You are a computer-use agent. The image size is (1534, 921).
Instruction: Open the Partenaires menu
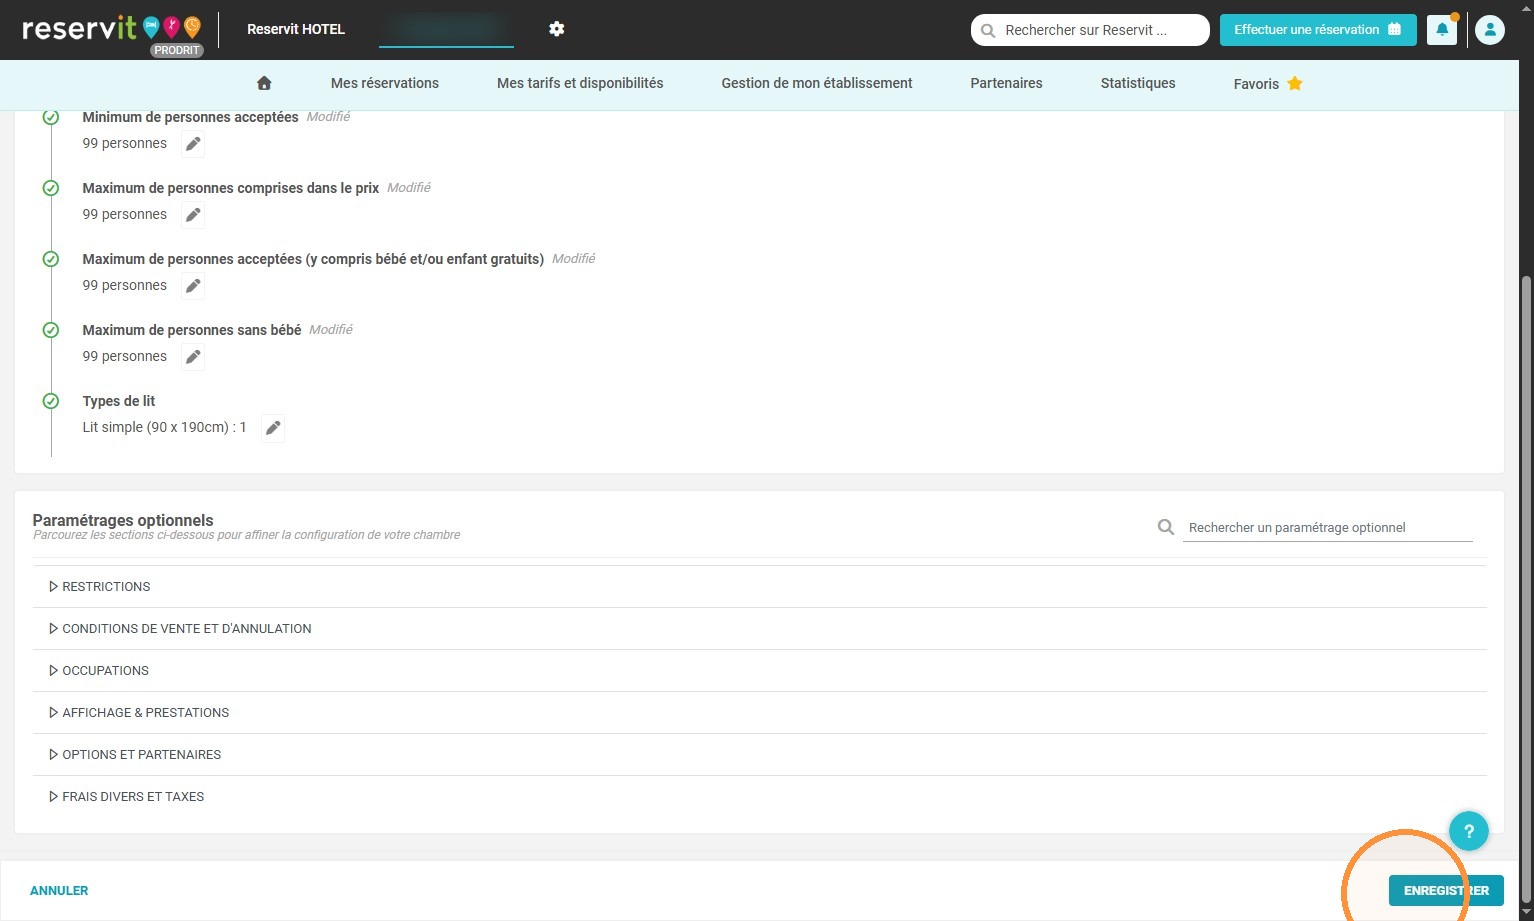[x=1006, y=83]
